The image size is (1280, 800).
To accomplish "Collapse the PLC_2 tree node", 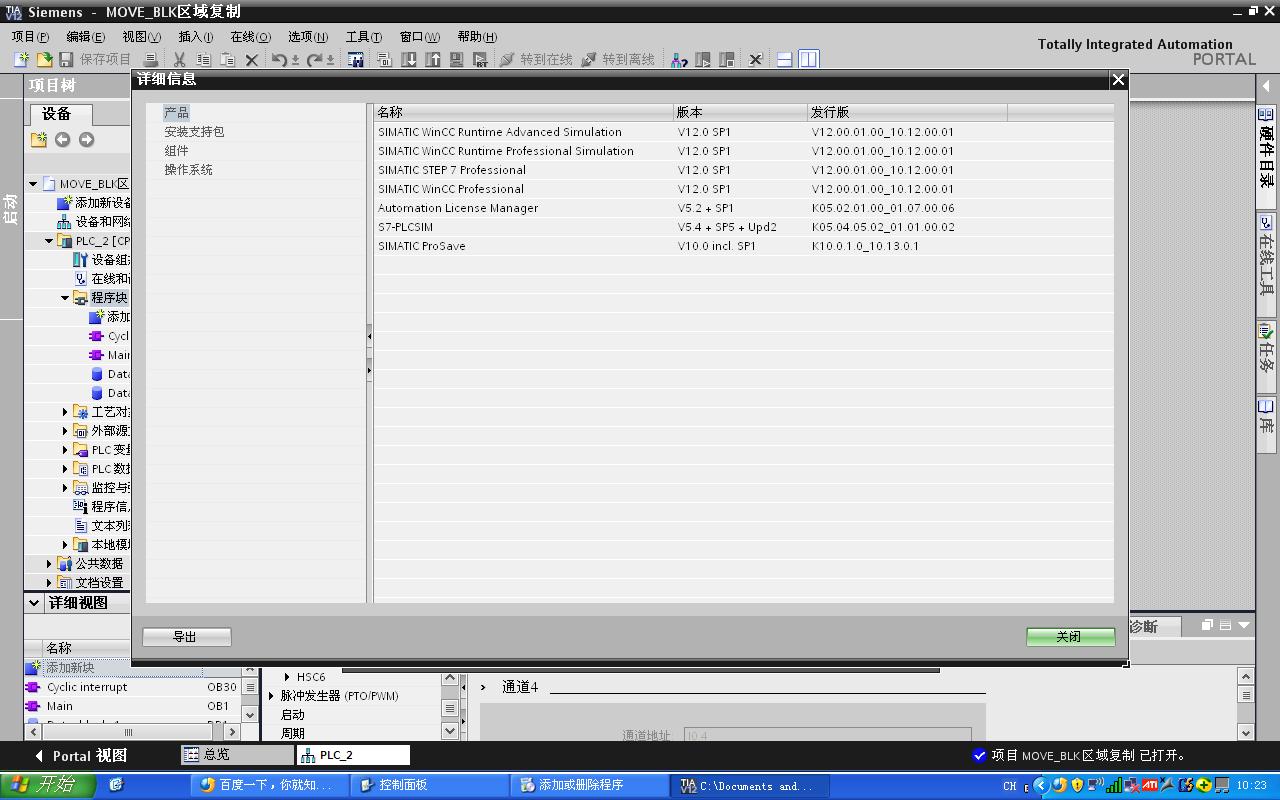I will (x=49, y=241).
